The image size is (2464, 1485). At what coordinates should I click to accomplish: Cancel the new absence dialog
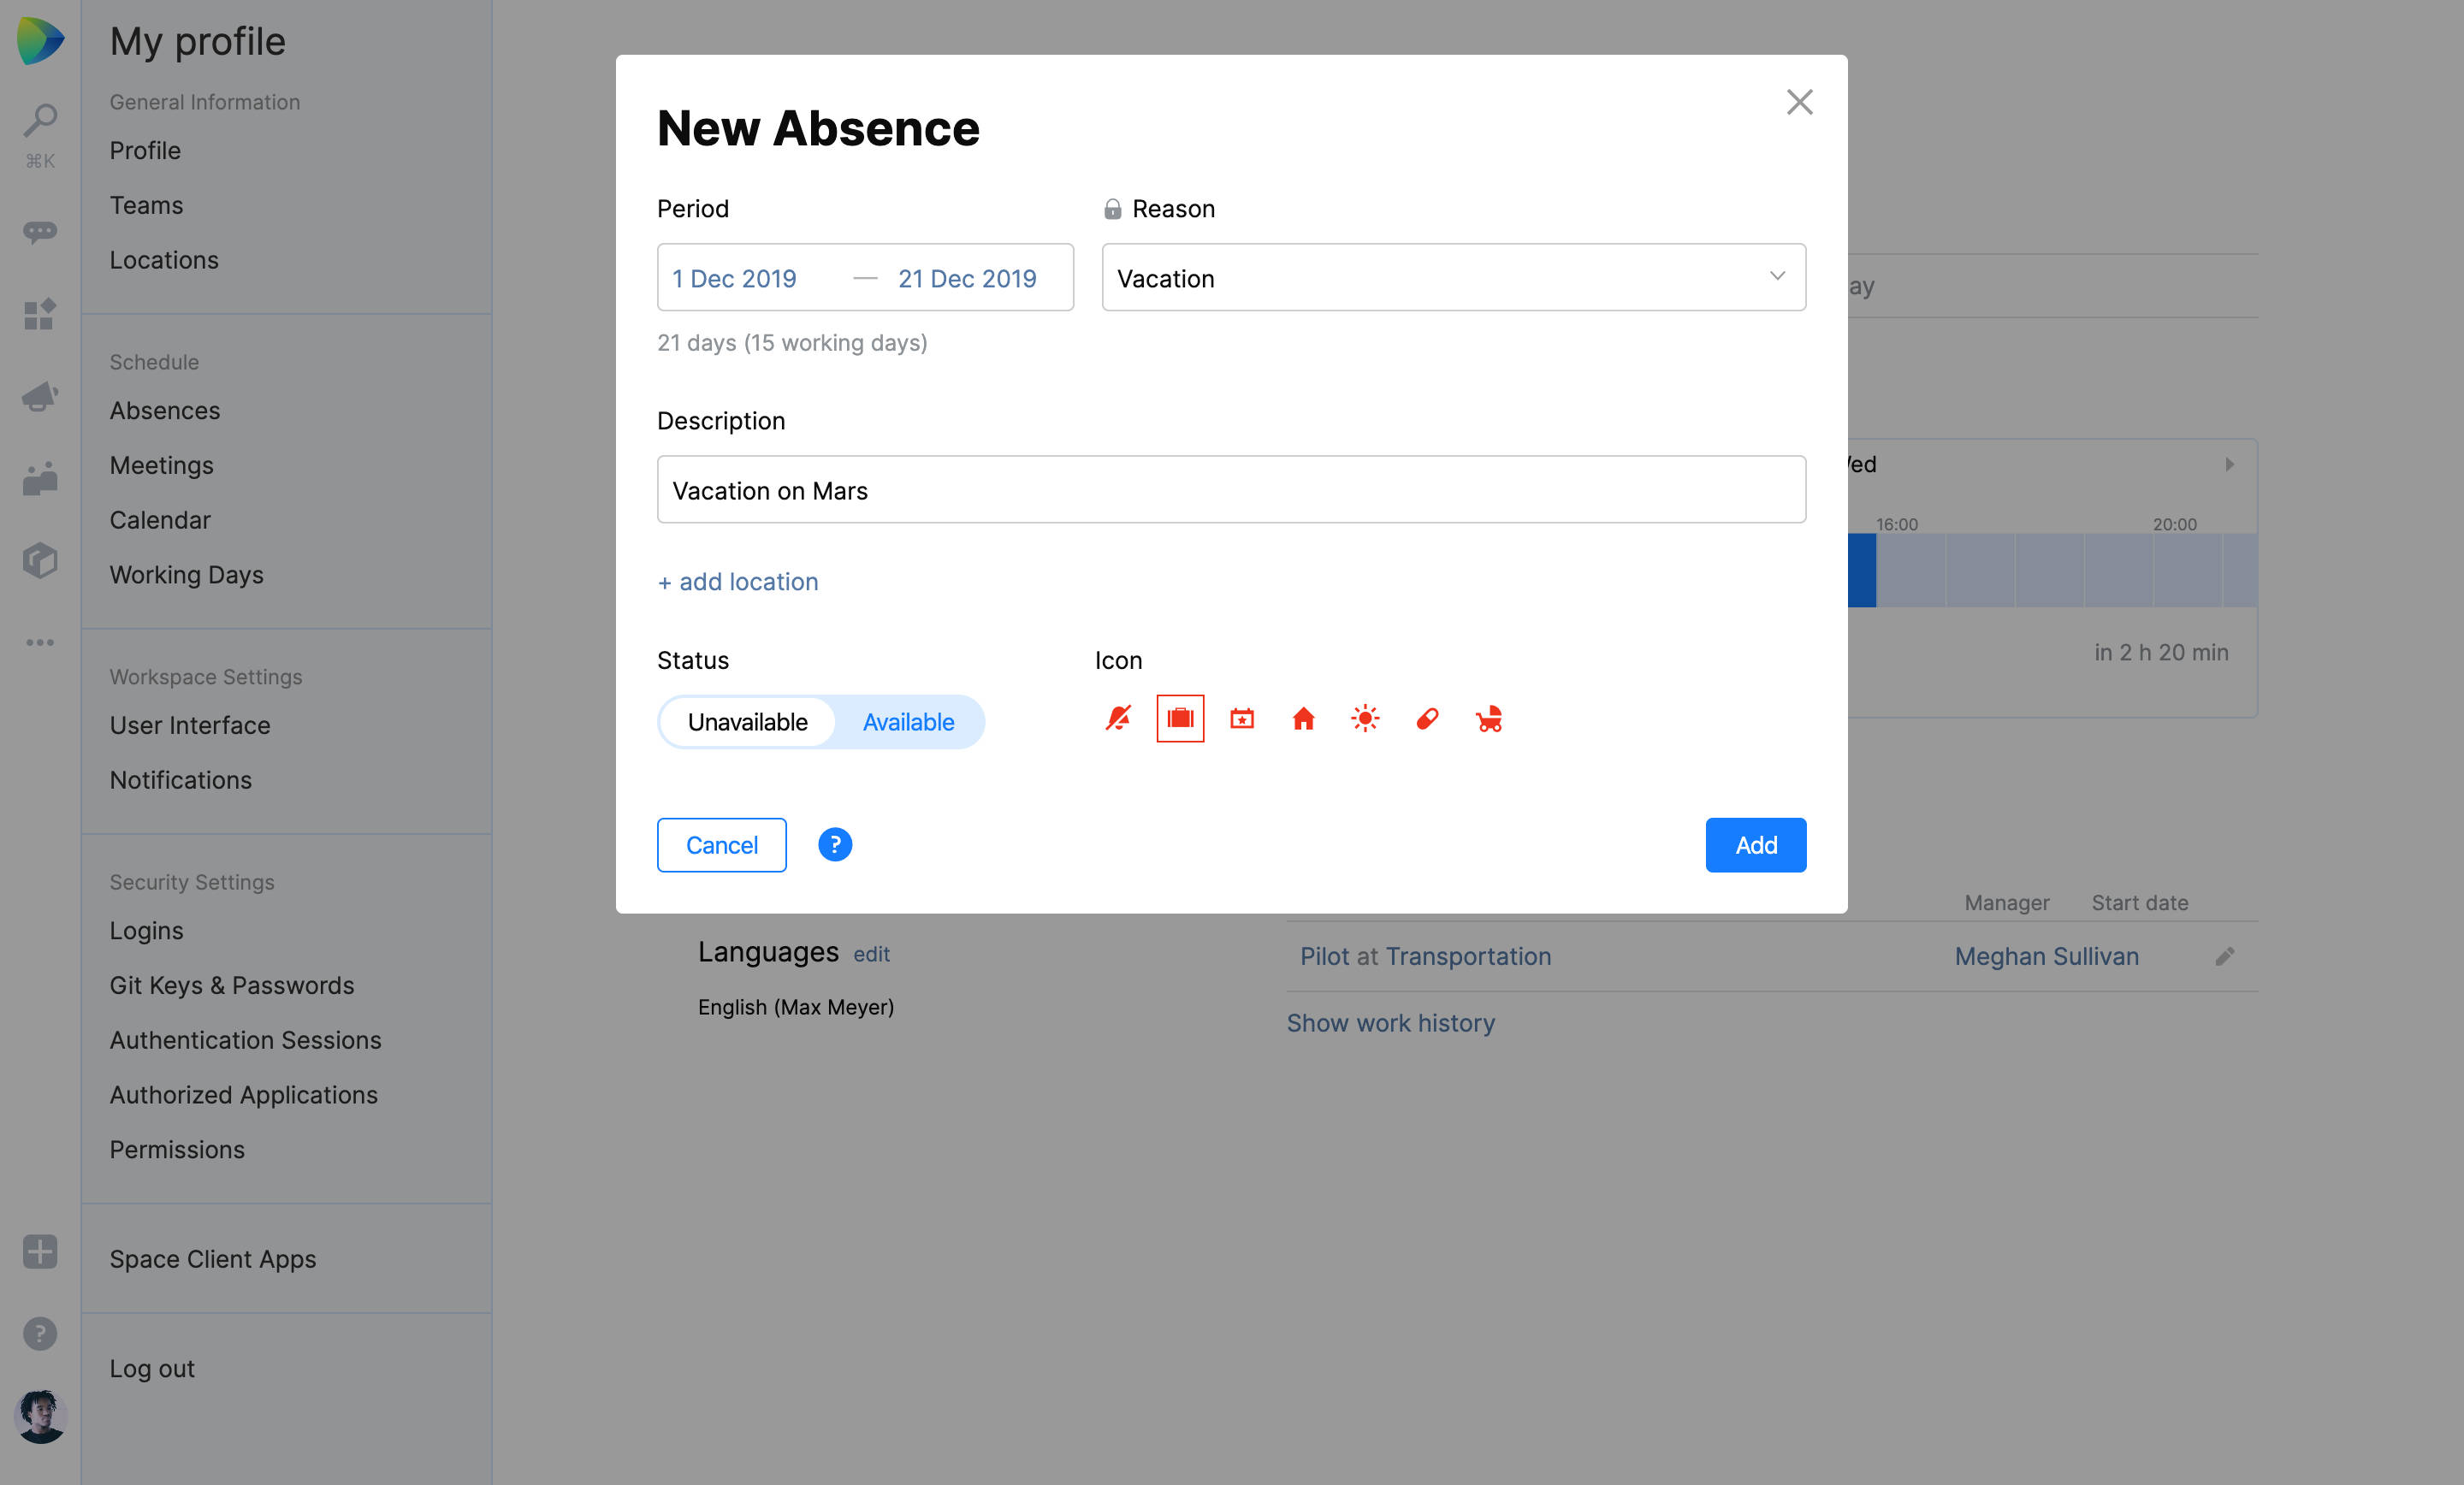pos(721,845)
